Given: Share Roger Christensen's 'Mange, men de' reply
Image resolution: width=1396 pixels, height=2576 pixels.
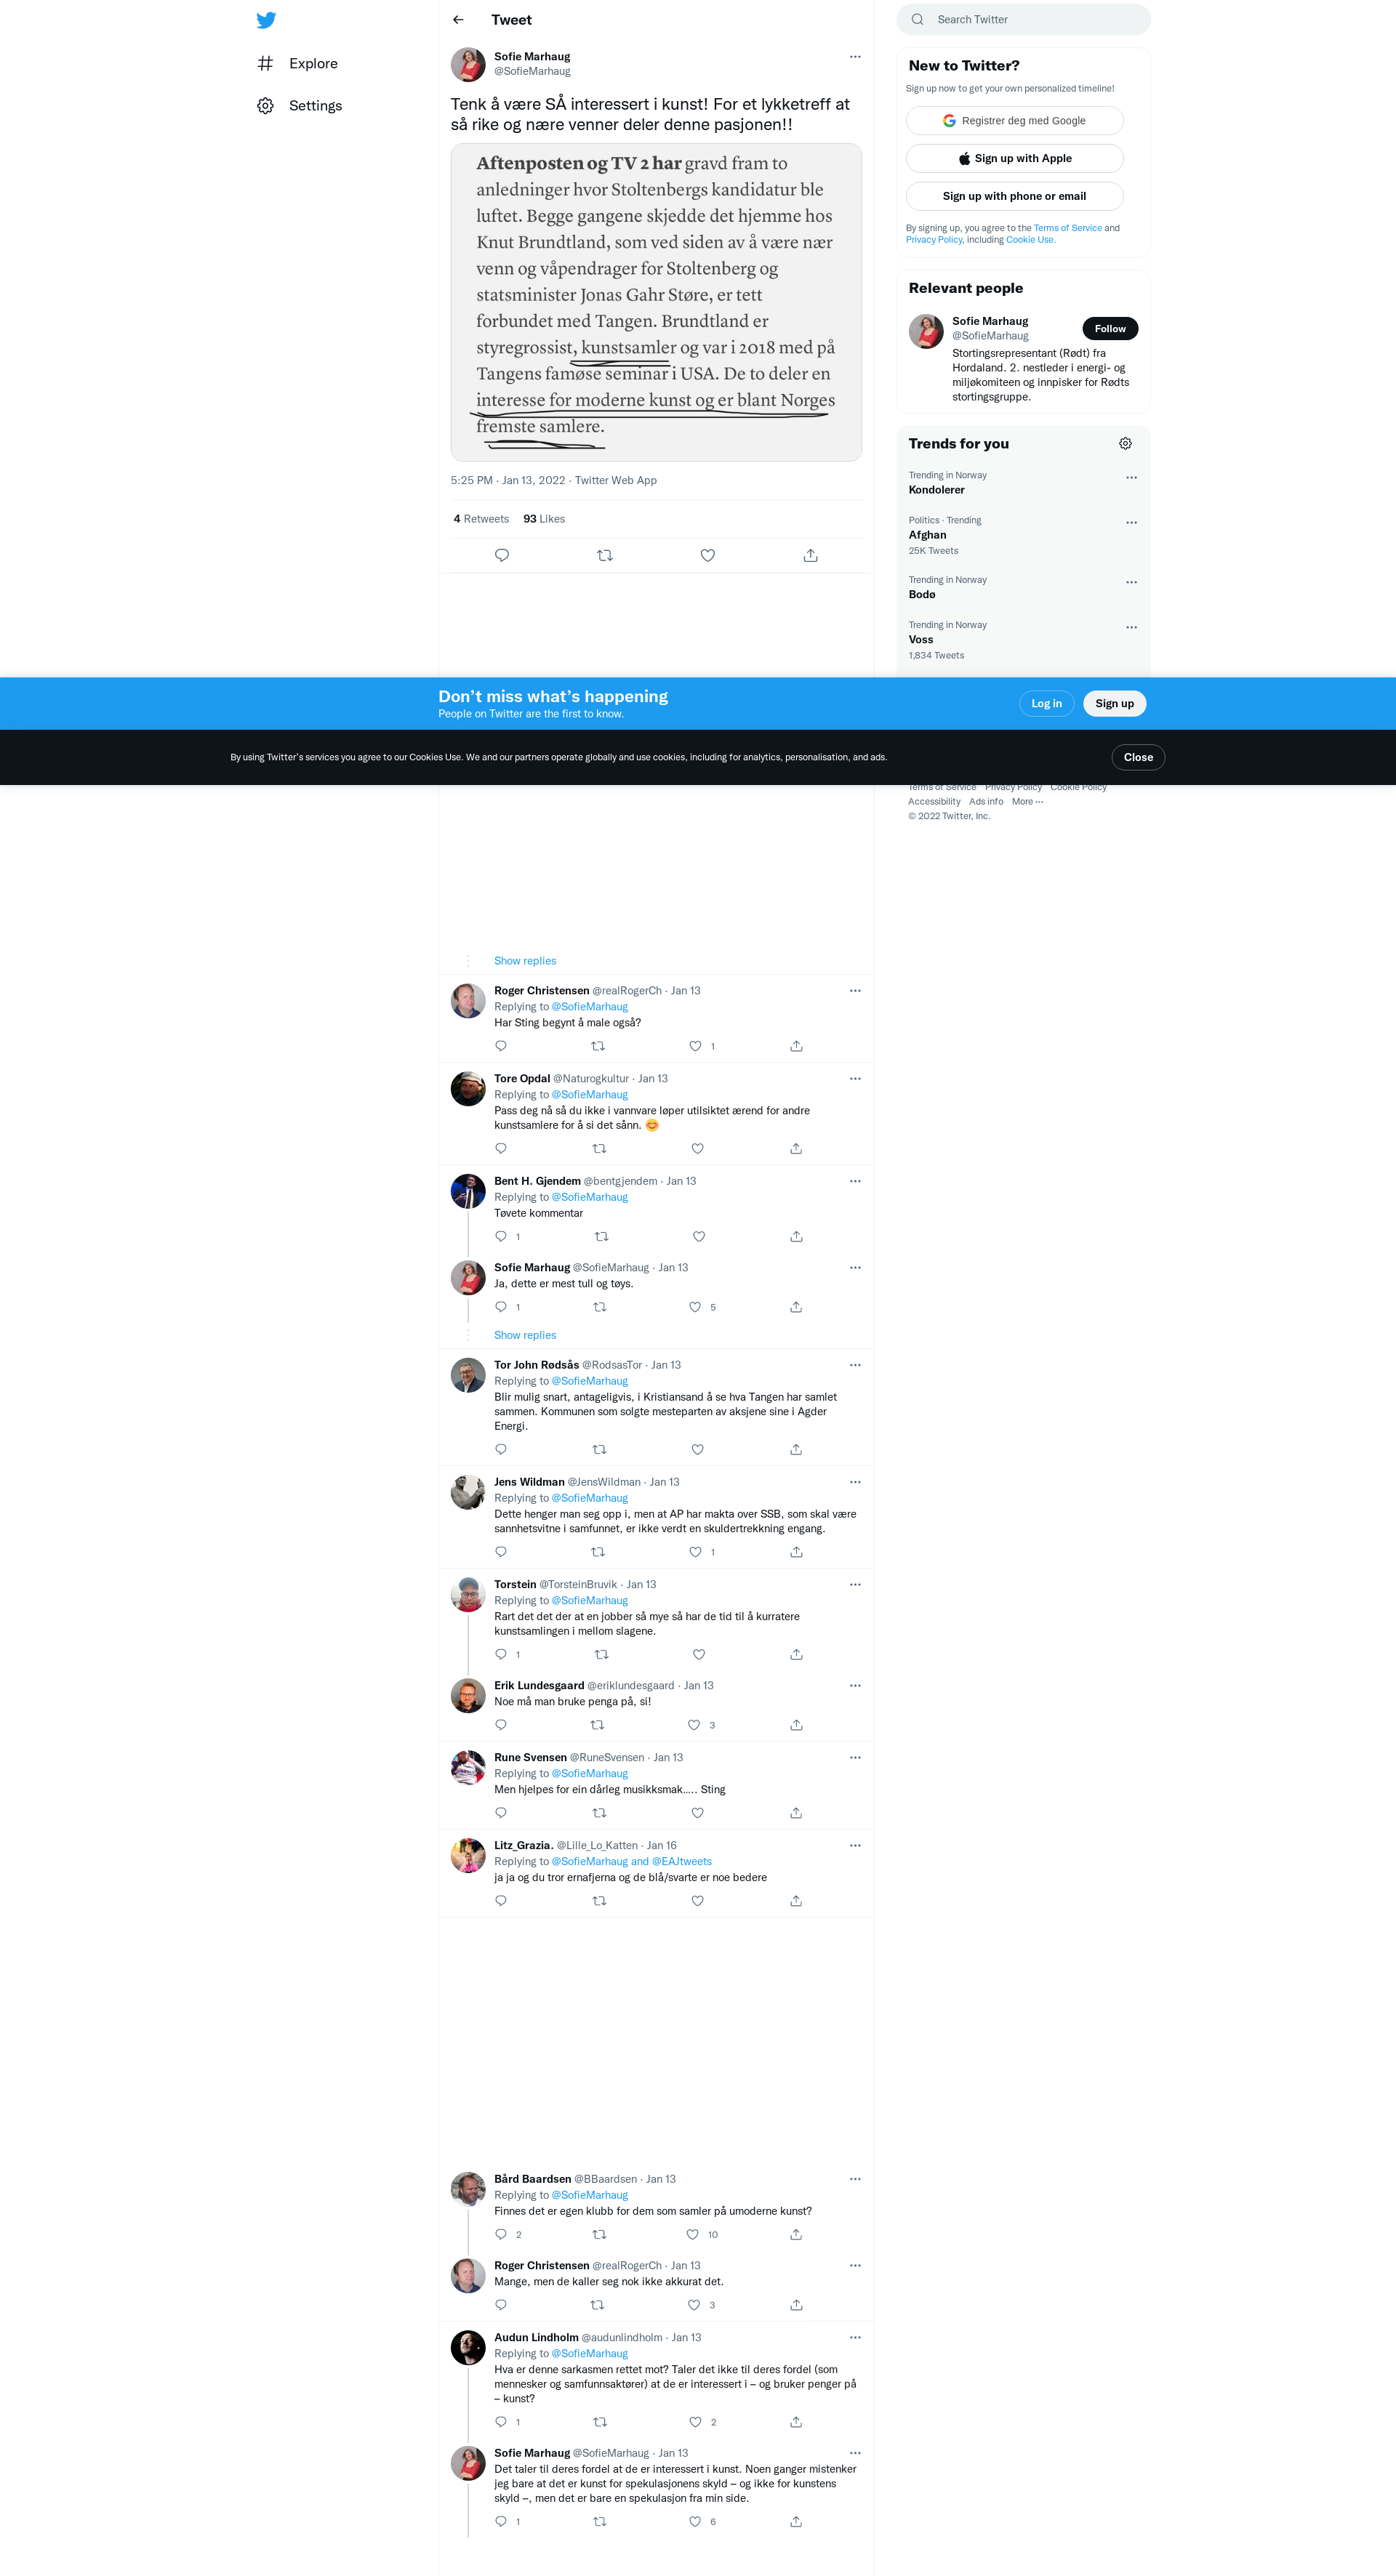Looking at the screenshot, I should click(x=796, y=2305).
